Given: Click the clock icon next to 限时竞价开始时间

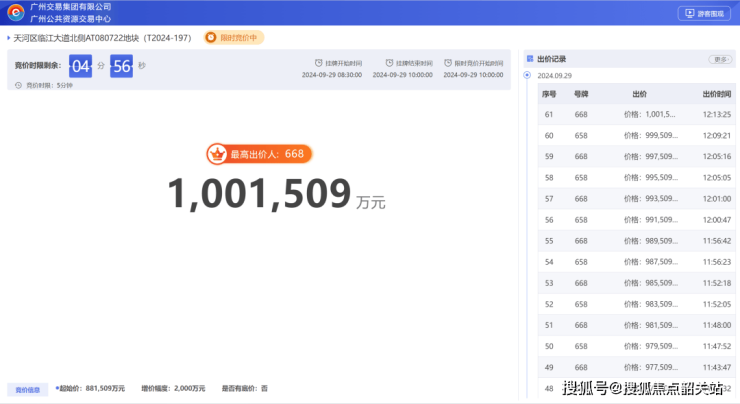Looking at the screenshot, I should pos(447,63).
